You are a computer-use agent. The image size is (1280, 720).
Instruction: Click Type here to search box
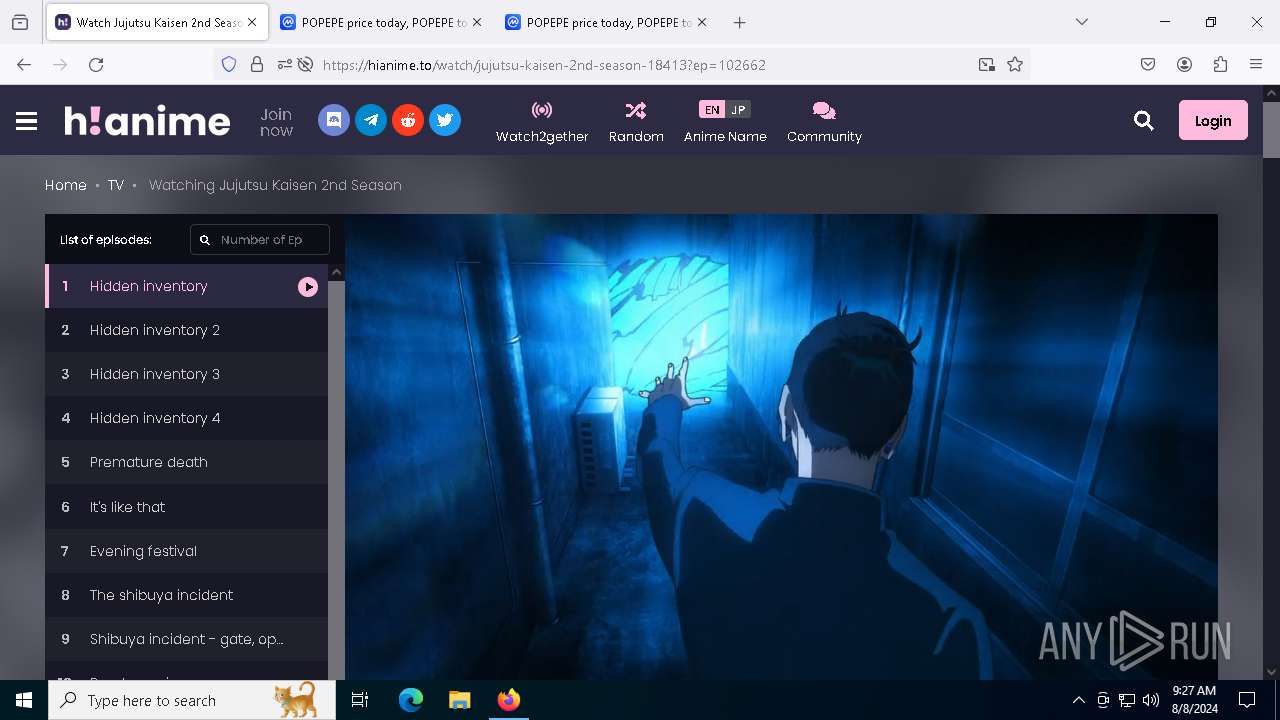(192, 700)
